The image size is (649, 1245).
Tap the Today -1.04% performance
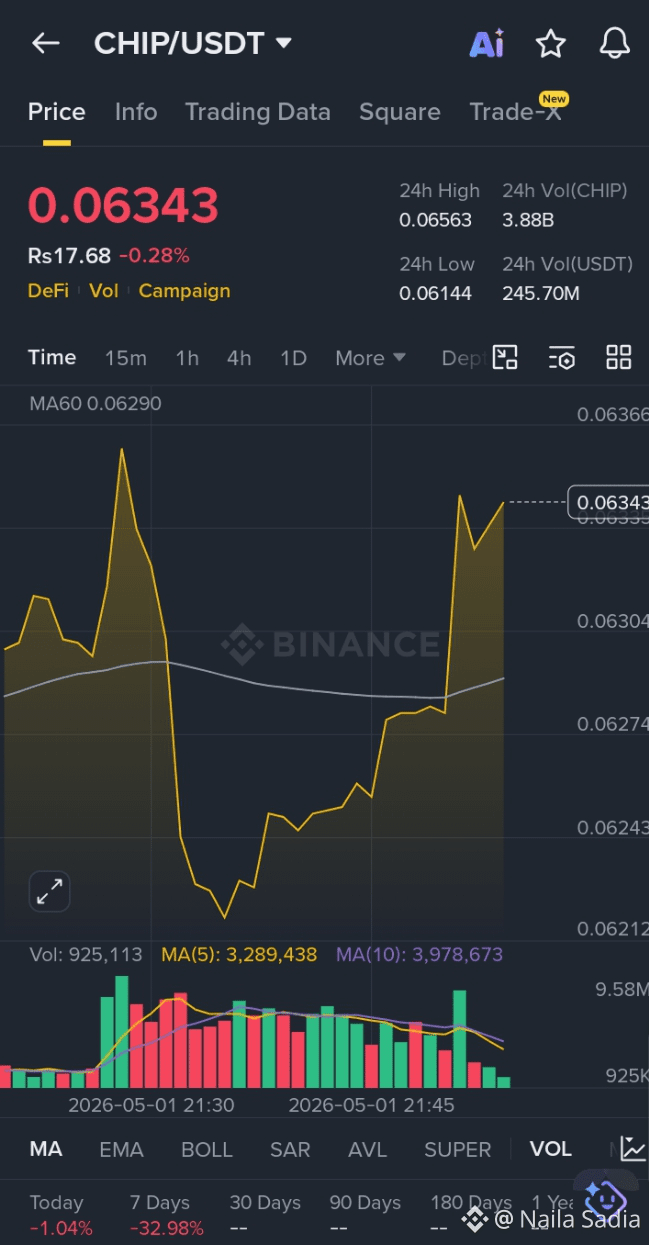pyautogui.click(x=60, y=1215)
